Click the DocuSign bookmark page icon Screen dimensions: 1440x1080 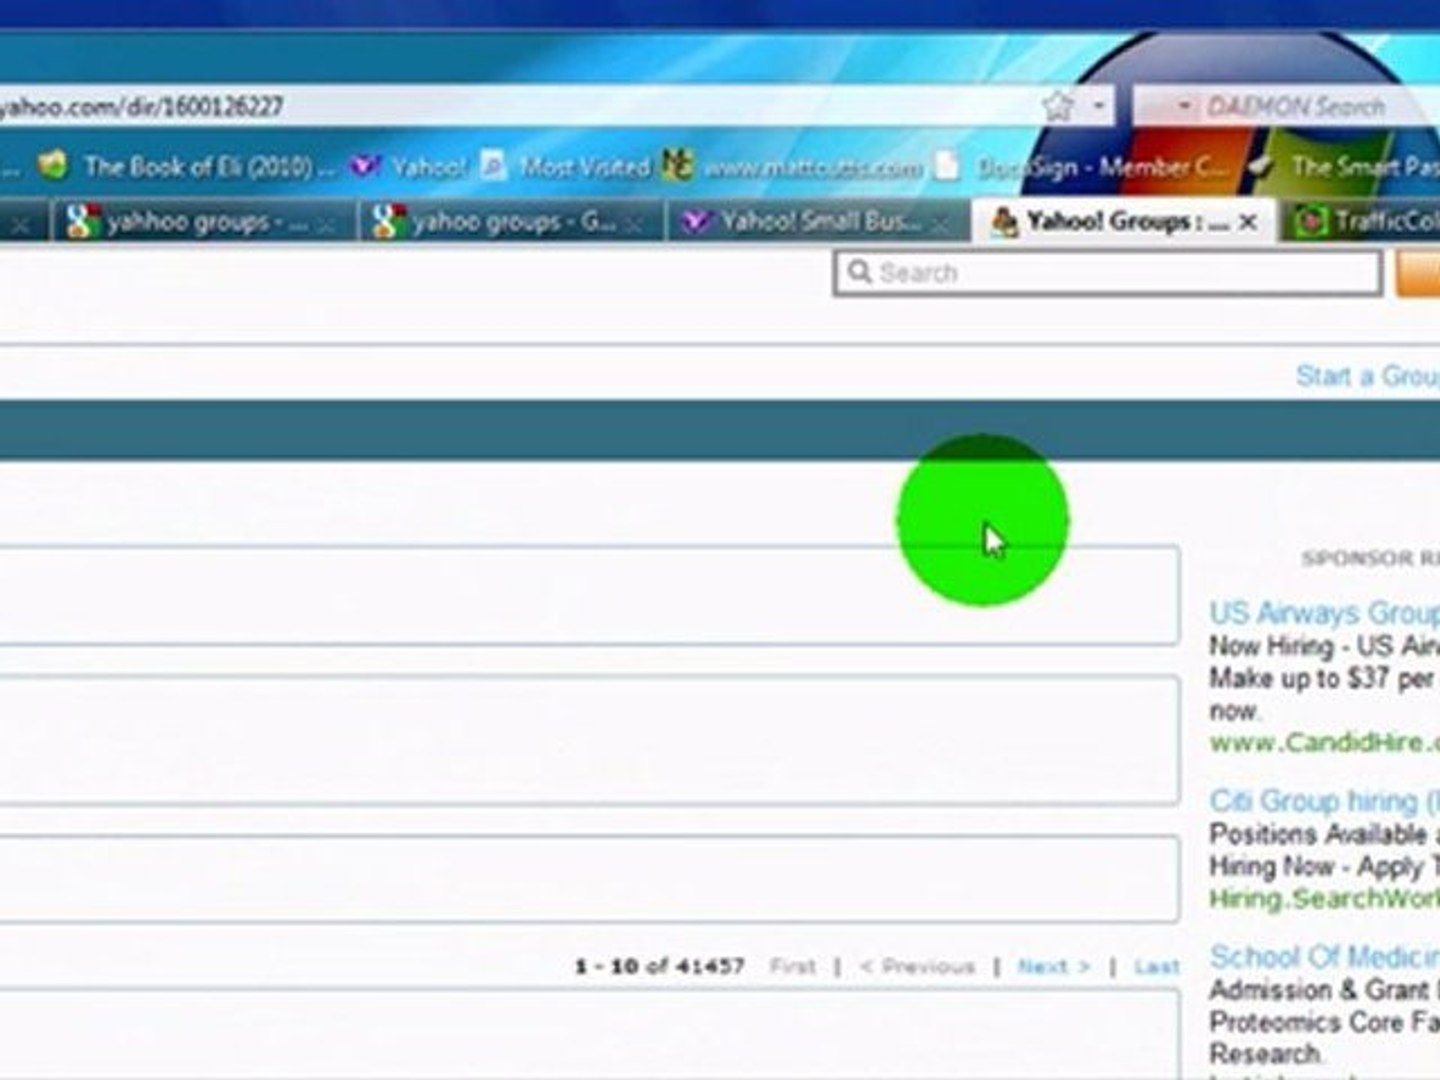tap(947, 165)
